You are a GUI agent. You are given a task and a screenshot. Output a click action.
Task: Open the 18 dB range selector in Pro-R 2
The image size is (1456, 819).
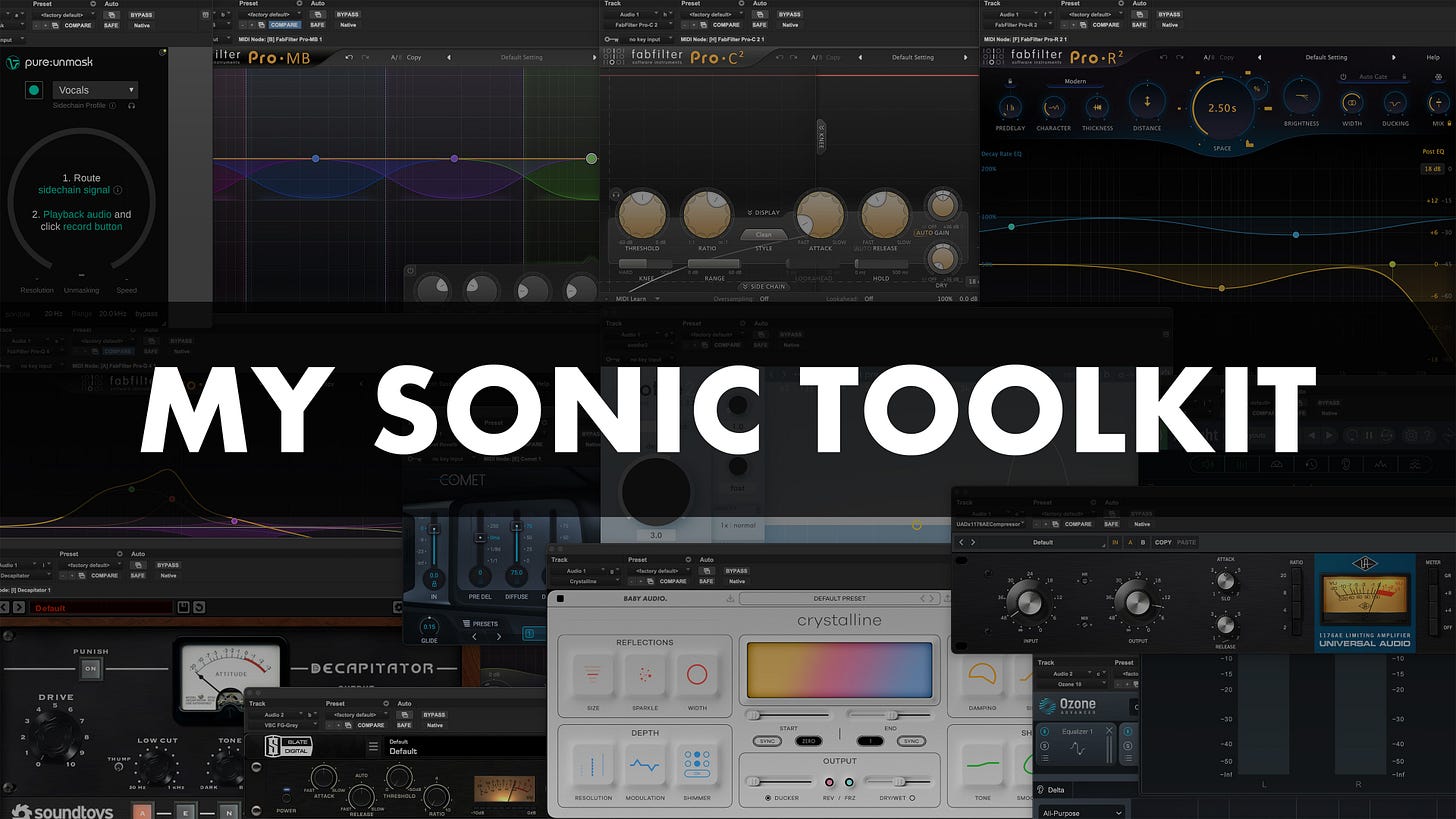(x=1433, y=169)
